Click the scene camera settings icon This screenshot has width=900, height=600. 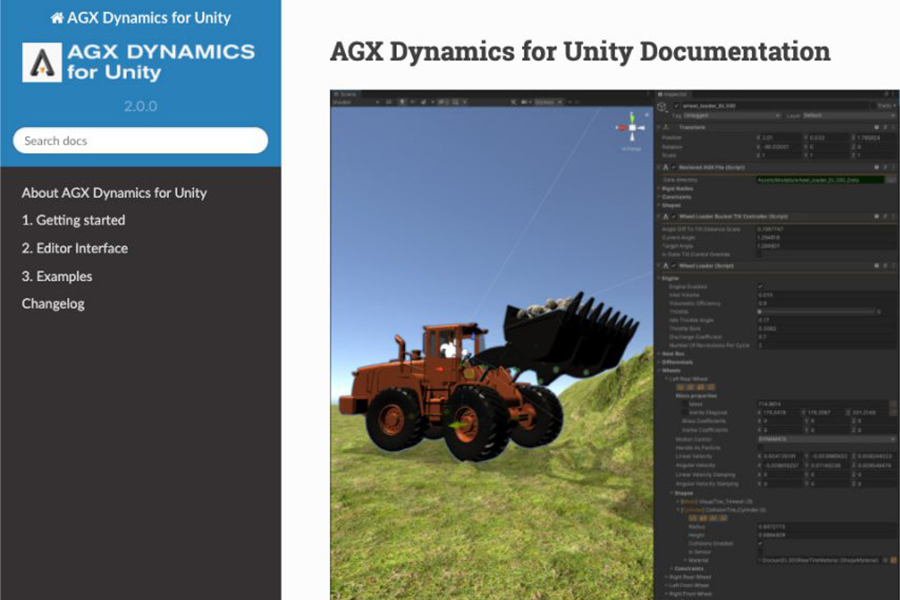[x=526, y=102]
